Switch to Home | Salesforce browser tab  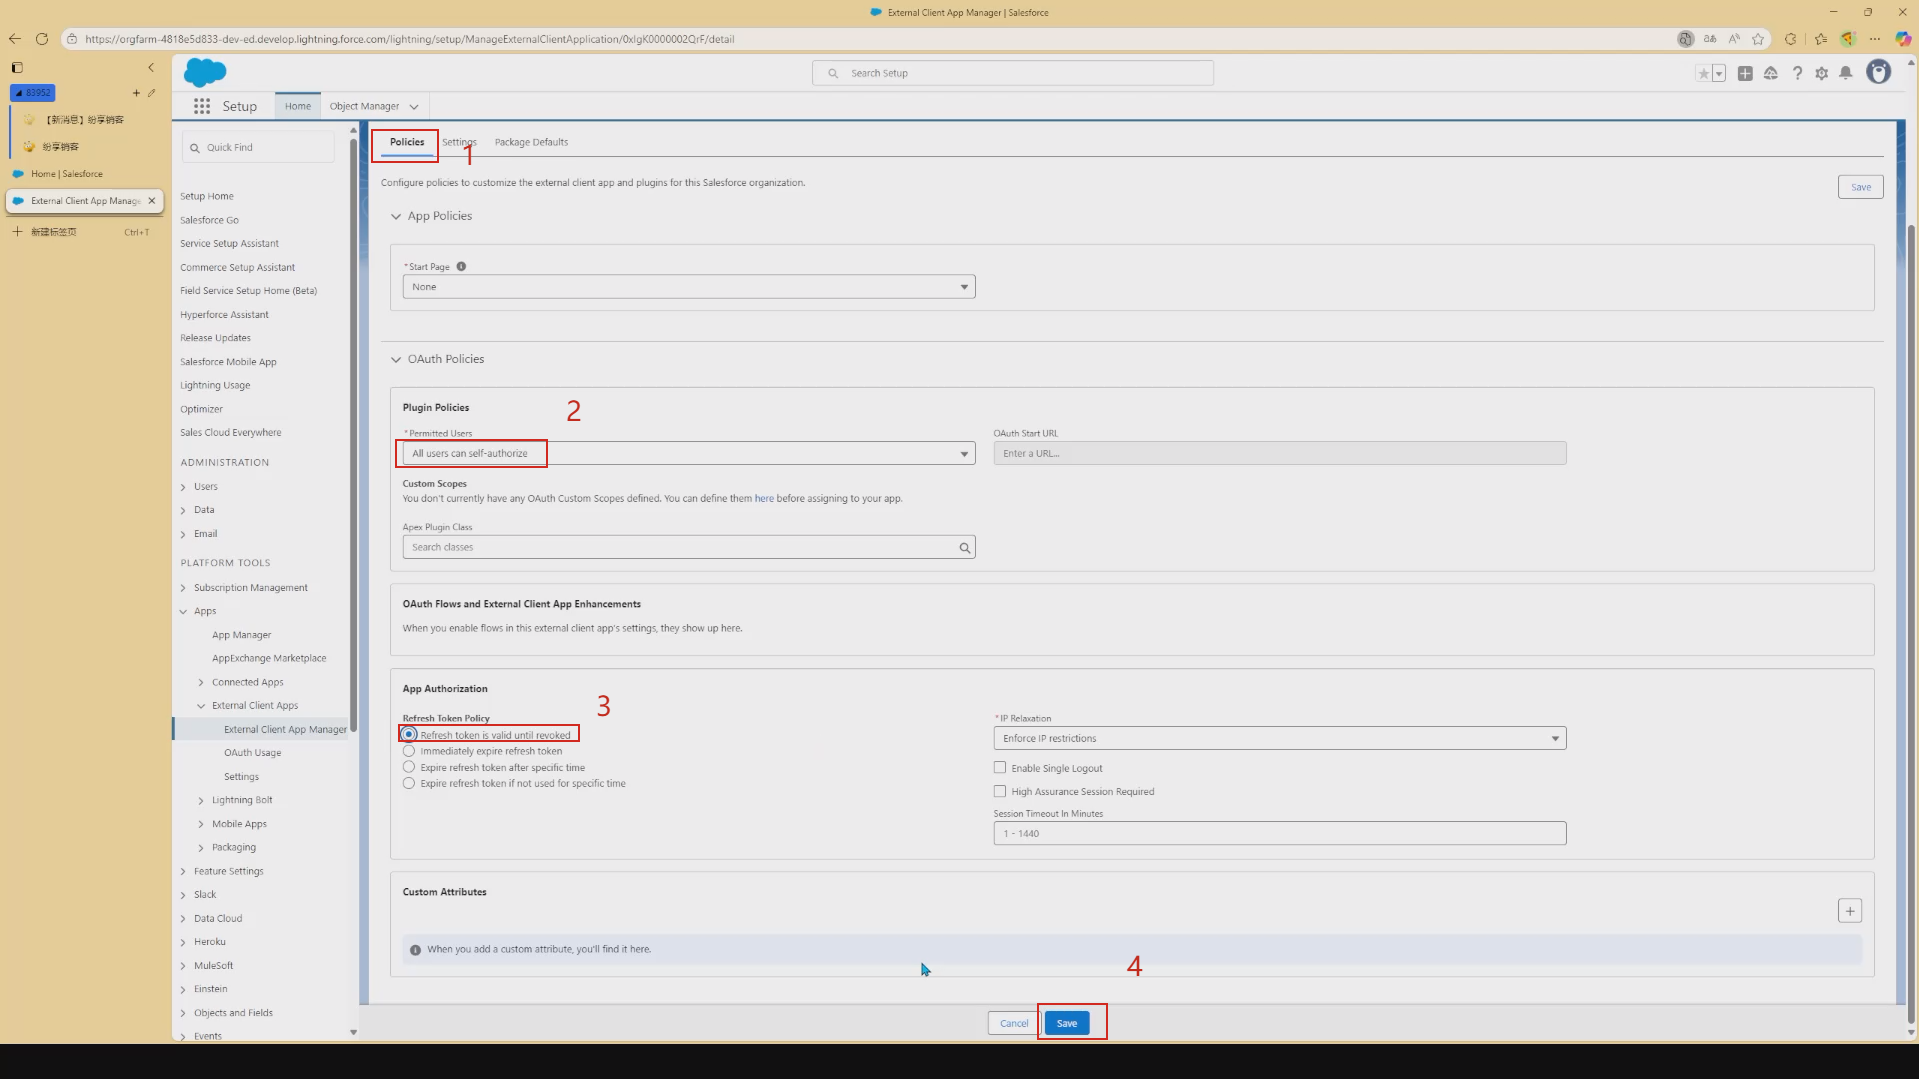pos(84,174)
